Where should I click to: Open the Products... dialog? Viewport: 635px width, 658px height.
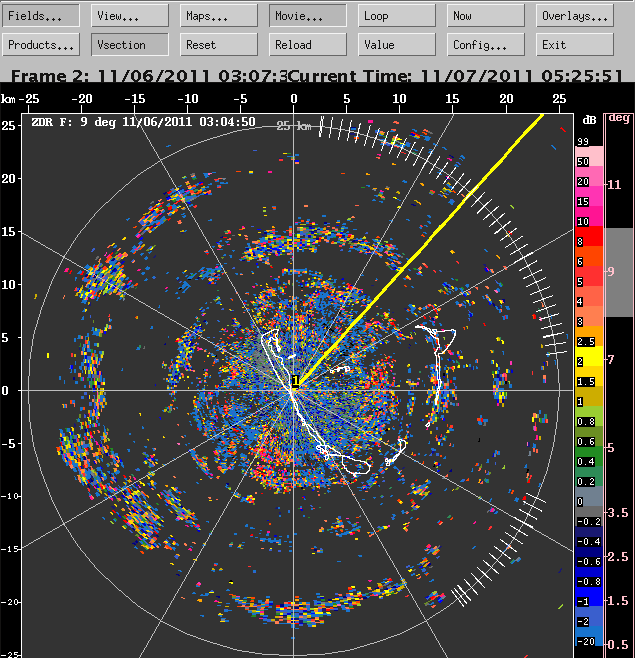41,44
